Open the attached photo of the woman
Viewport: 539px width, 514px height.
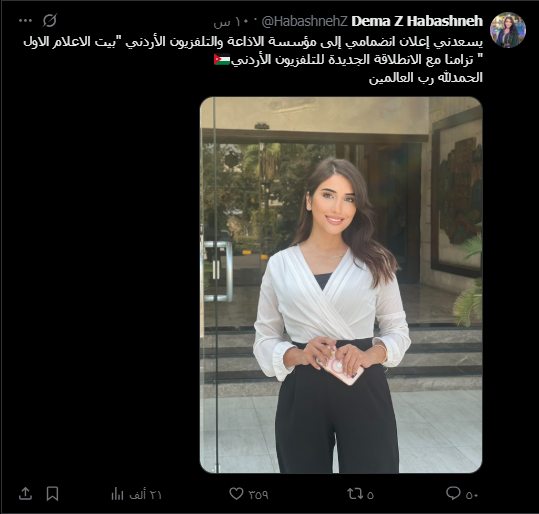(x=341, y=285)
